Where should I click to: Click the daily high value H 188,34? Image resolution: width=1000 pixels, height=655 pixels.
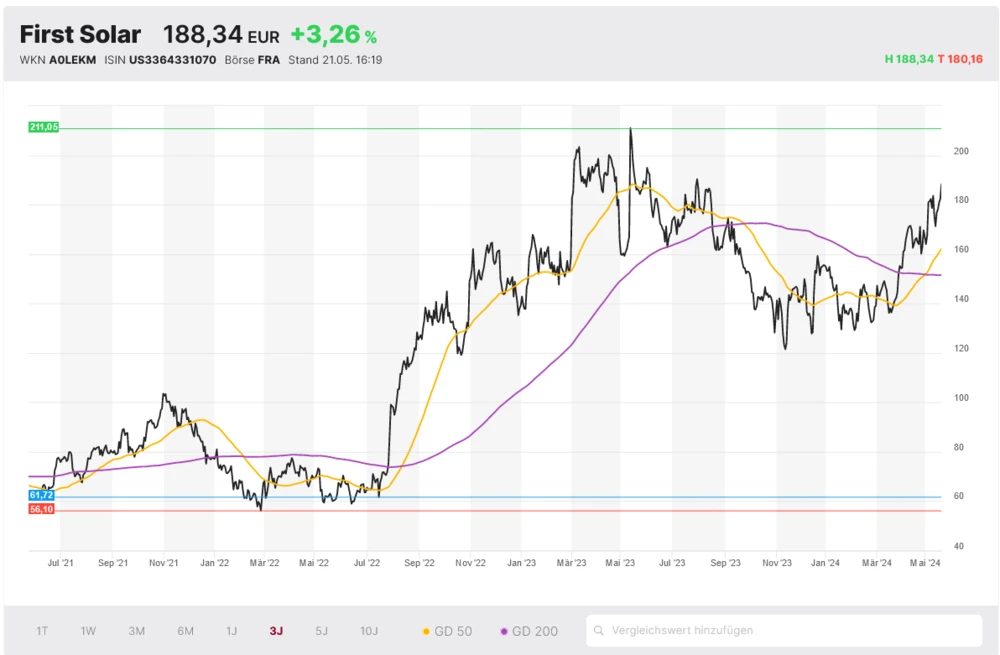click(x=909, y=60)
